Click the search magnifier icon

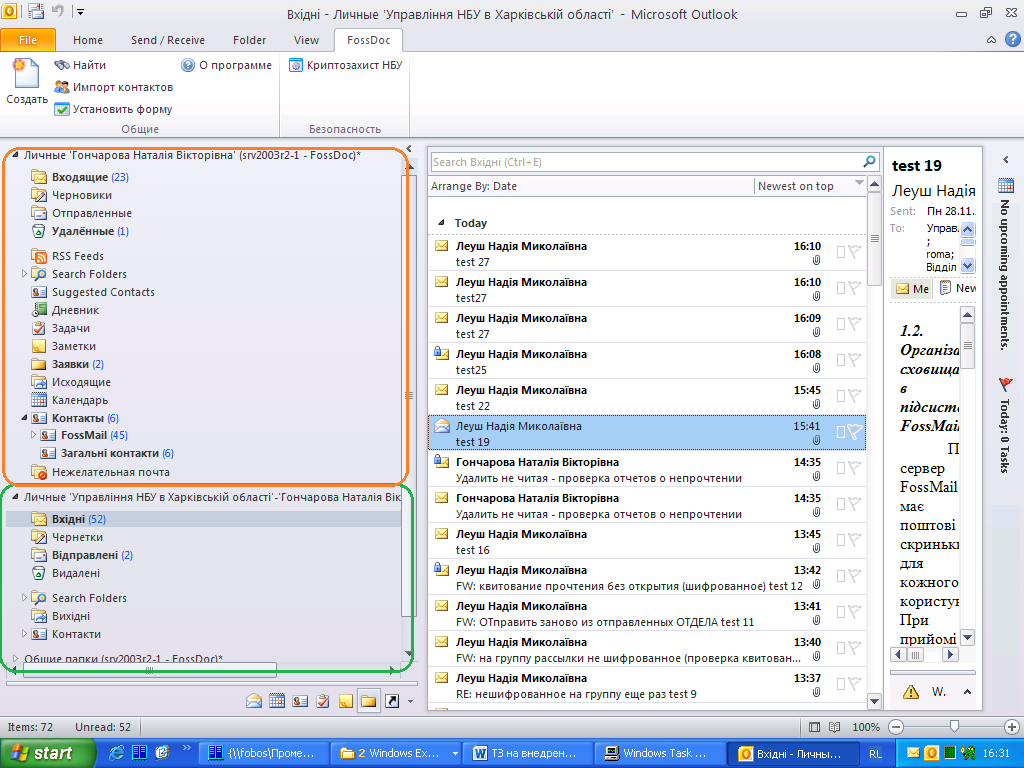click(869, 161)
